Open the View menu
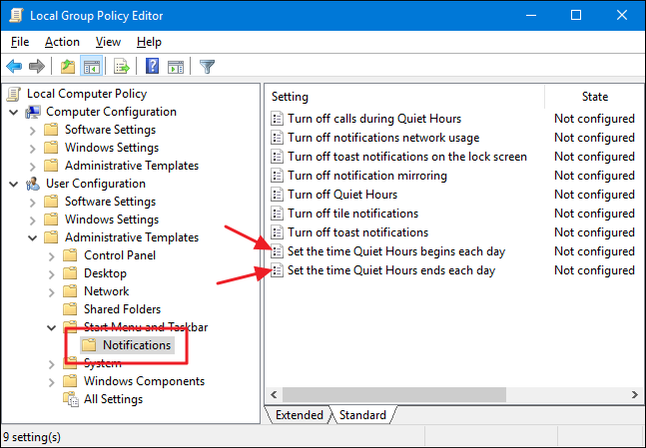 108,42
